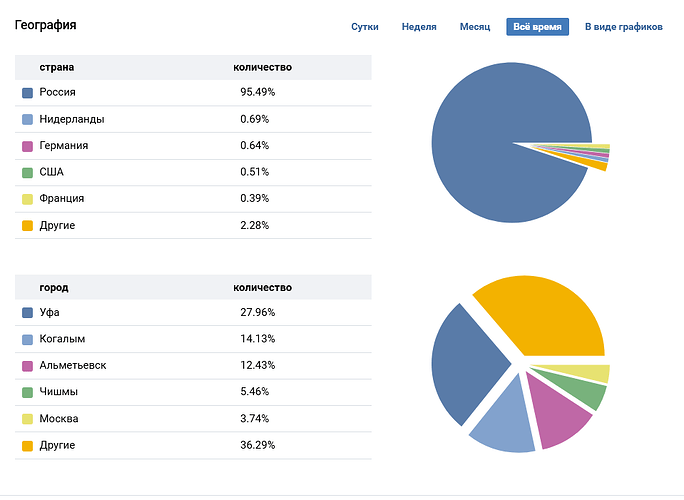The image size is (684, 500).
Task: Click the country Другие orange swatch
Action: tap(27, 226)
